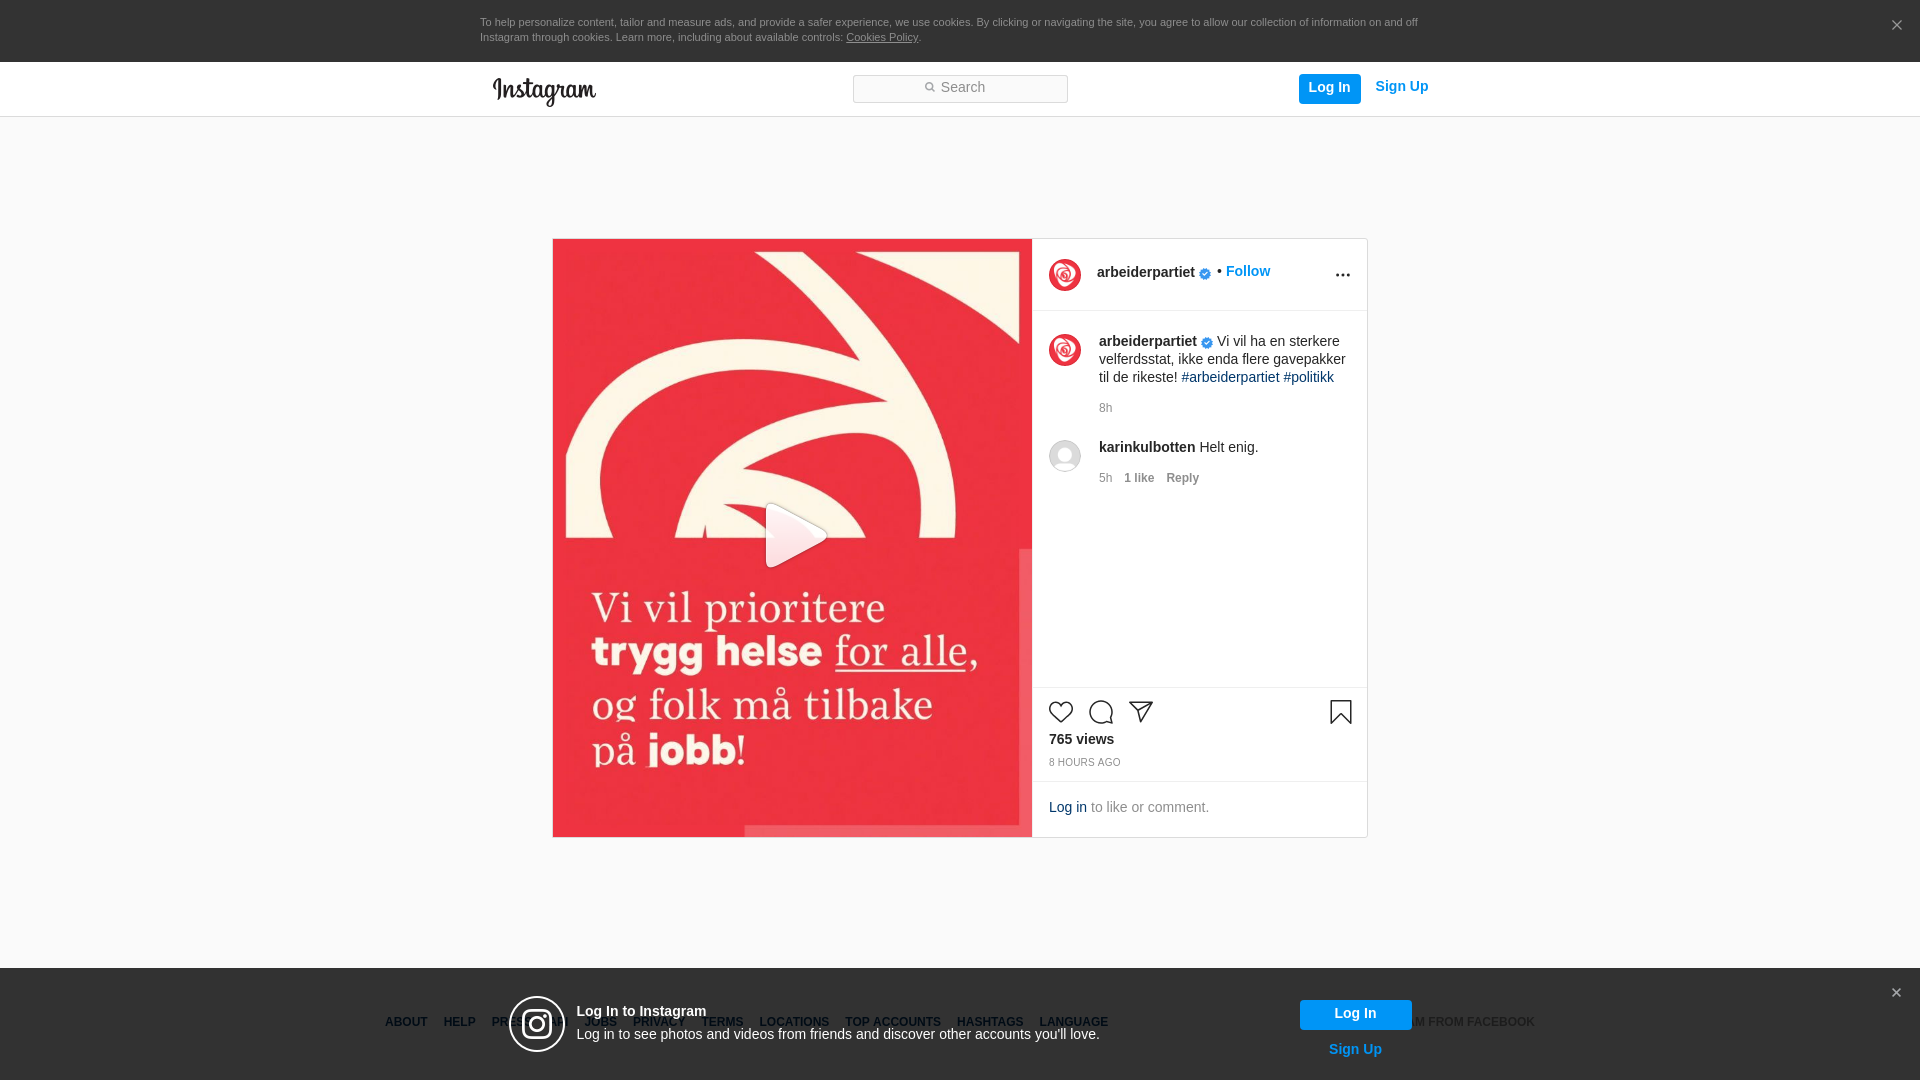The width and height of the screenshot is (1920, 1080).
Task: Save post with bookmark icon
Action: (1341, 712)
